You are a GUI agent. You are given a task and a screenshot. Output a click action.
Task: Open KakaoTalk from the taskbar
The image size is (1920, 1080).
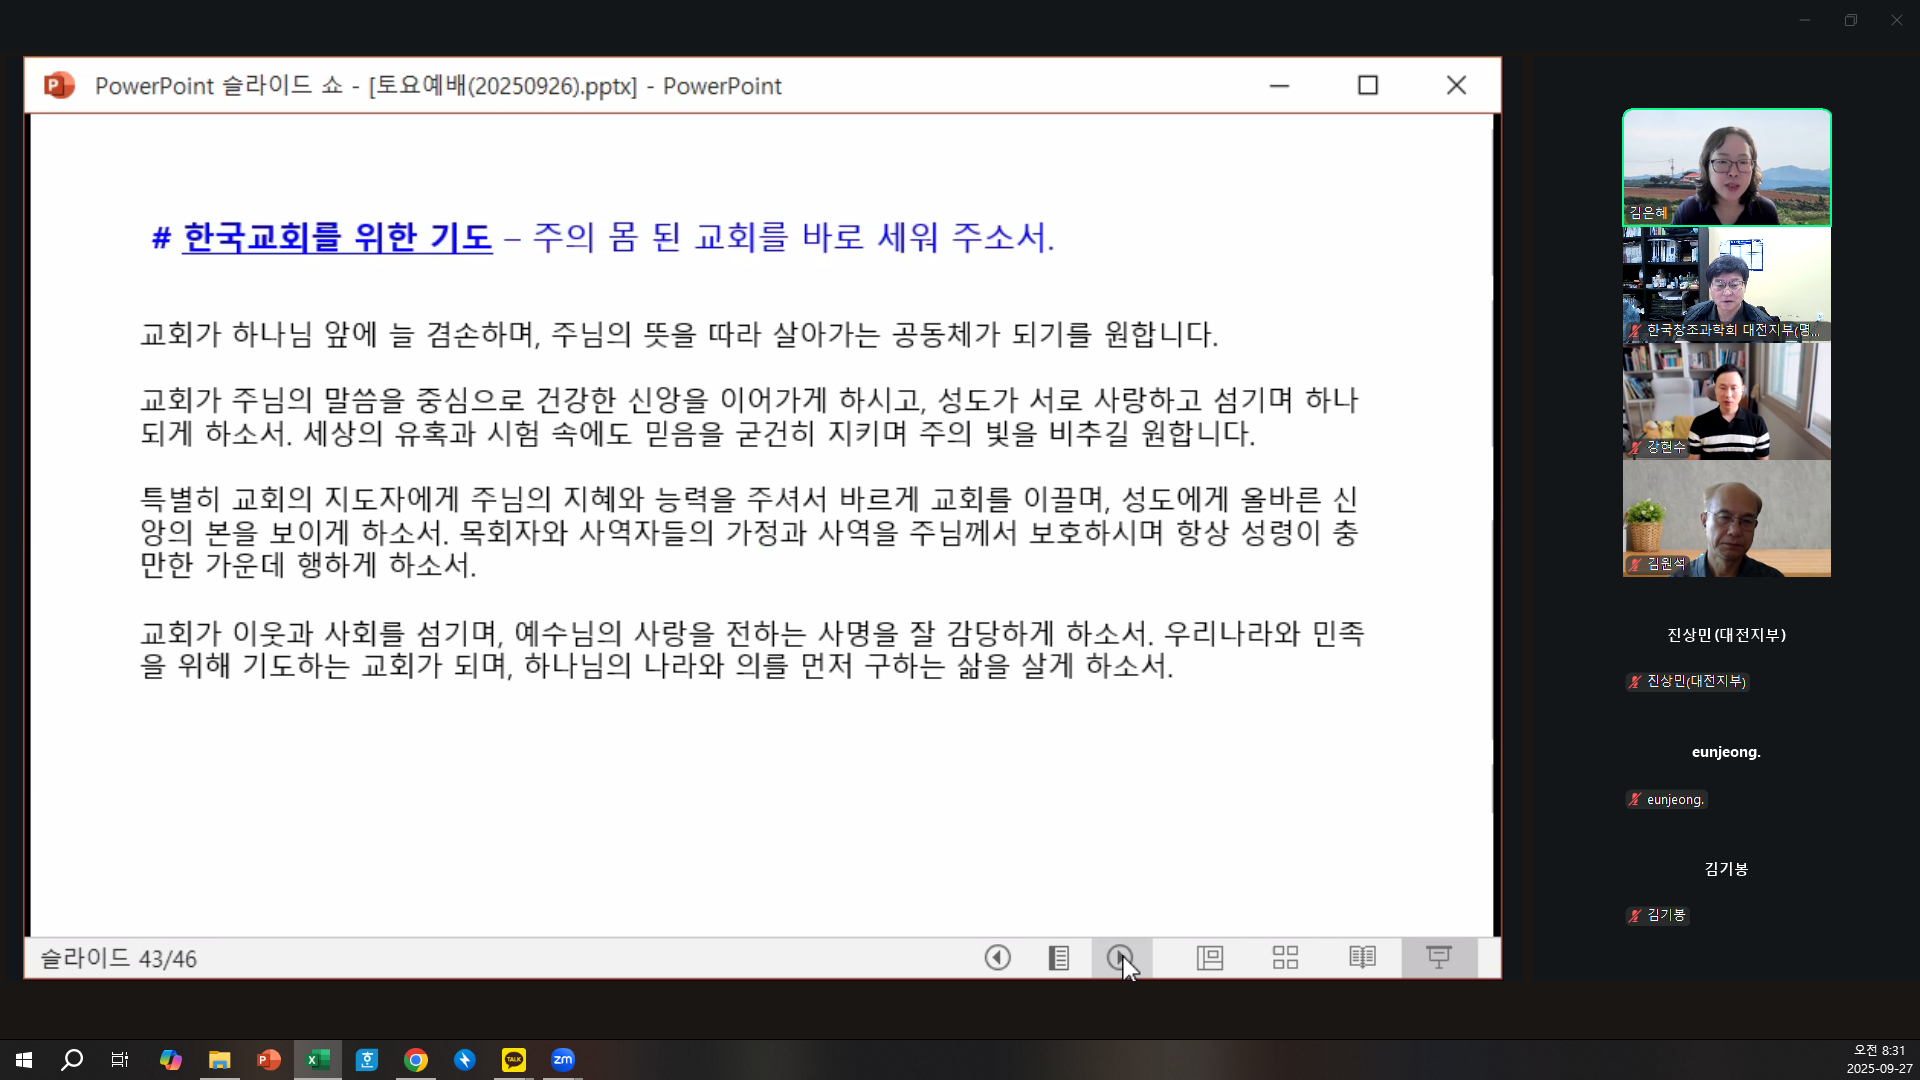pyautogui.click(x=514, y=1060)
